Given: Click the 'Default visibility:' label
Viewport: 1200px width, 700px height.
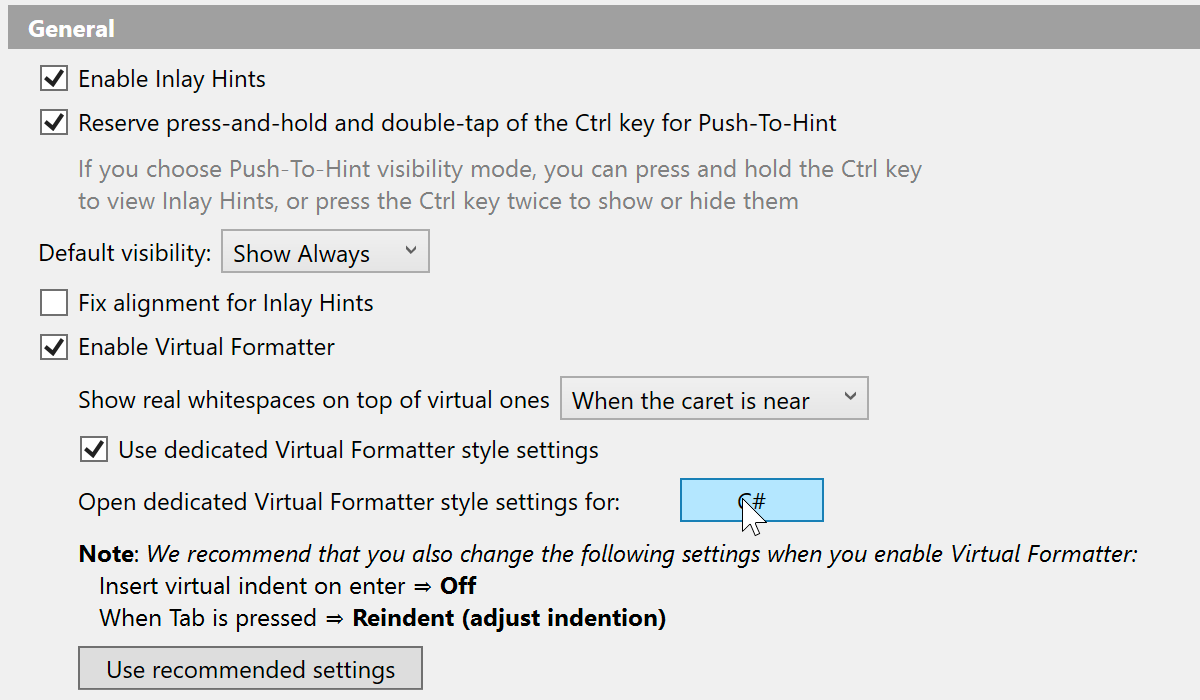Looking at the screenshot, I should (x=125, y=254).
